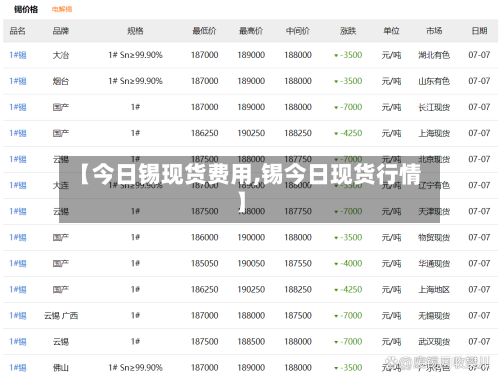The width and height of the screenshot is (500, 380).
Task: Click the middle price 187550
Action: coord(298,263)
